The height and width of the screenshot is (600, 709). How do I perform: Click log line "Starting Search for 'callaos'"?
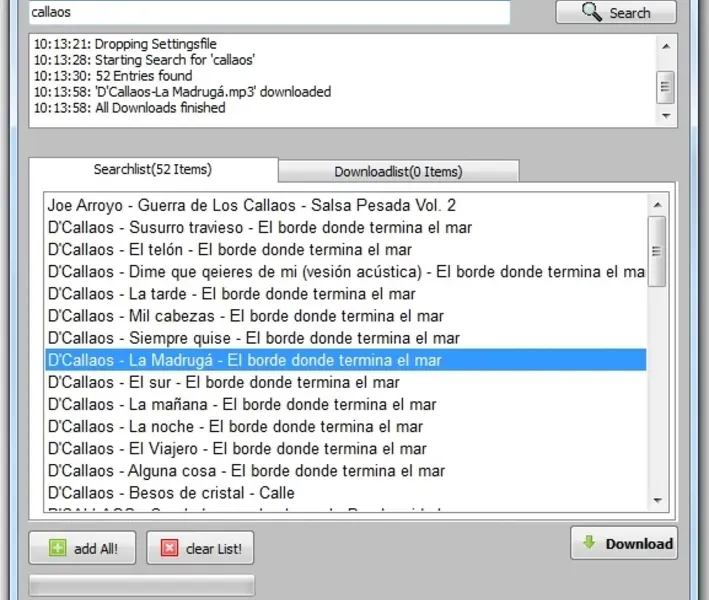pos(144,60)
